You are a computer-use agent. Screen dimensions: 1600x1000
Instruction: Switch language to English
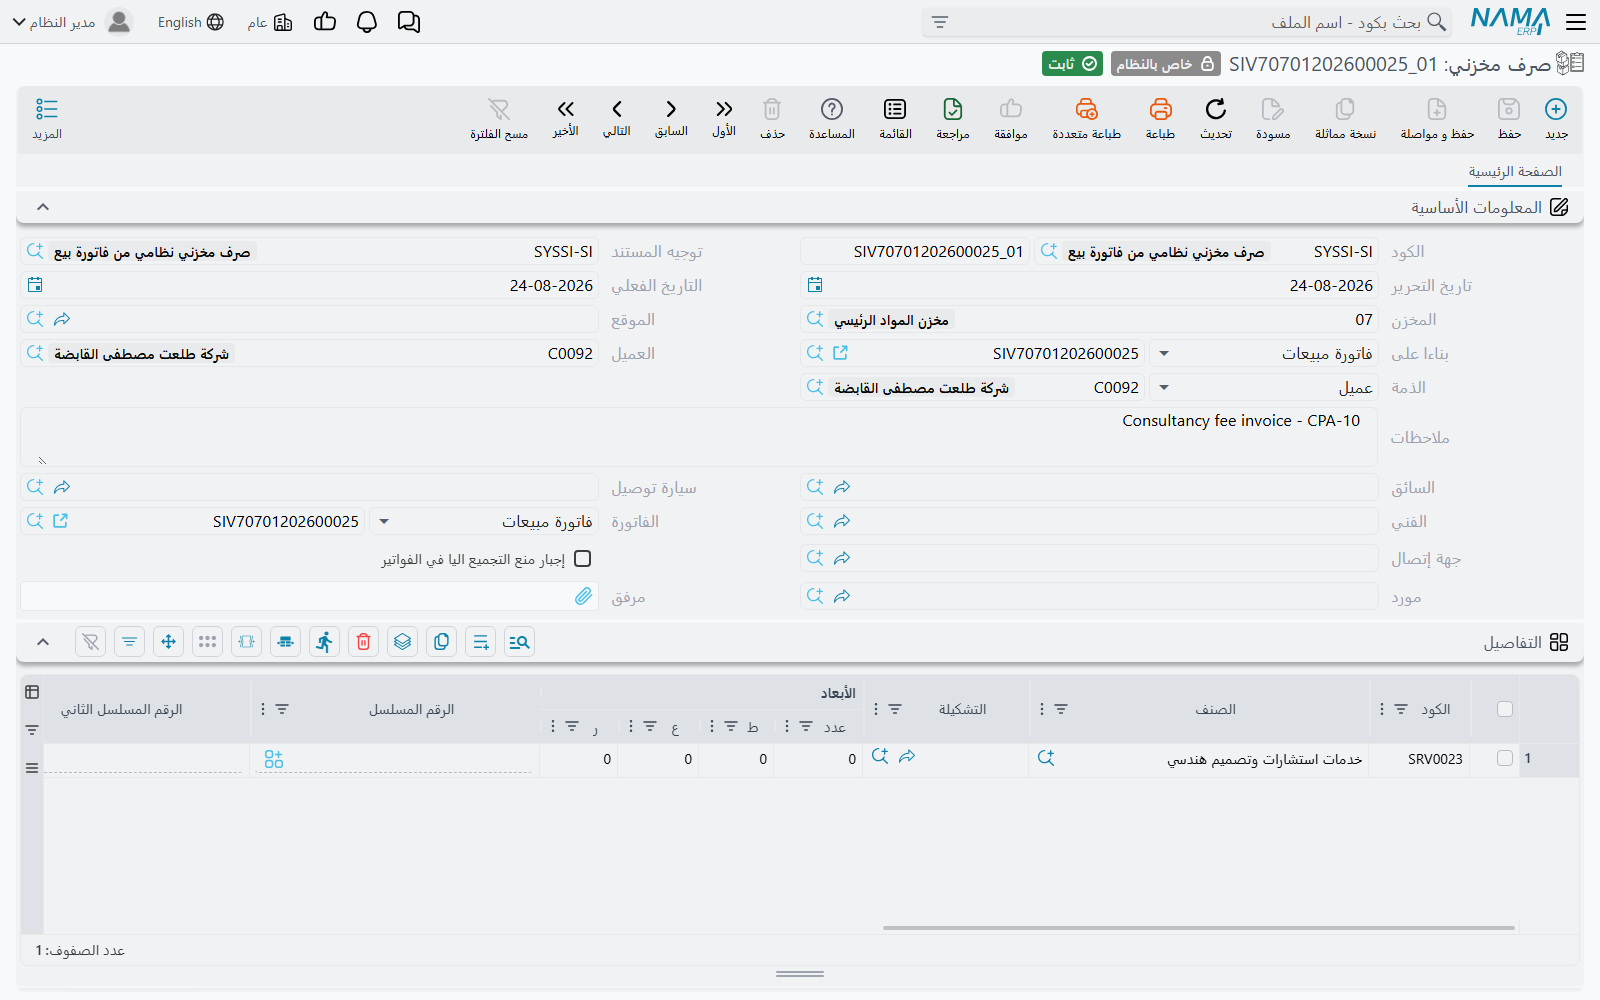pyautogui.click(x=191, y=22)
